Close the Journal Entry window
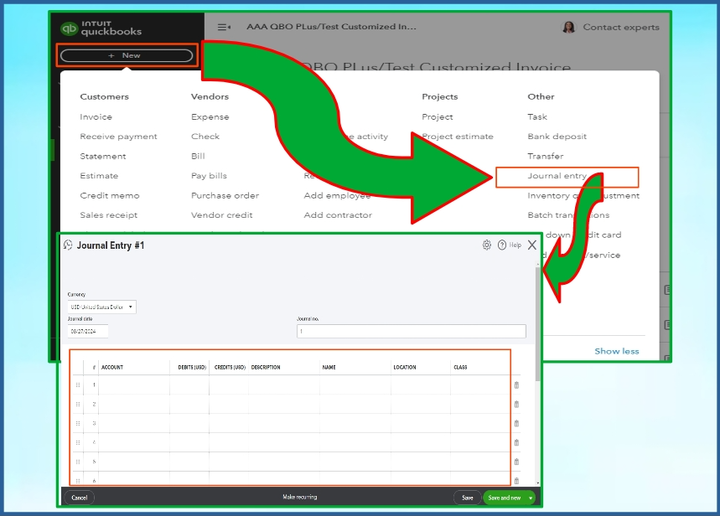Screen dimensions: 720x516 532,245
